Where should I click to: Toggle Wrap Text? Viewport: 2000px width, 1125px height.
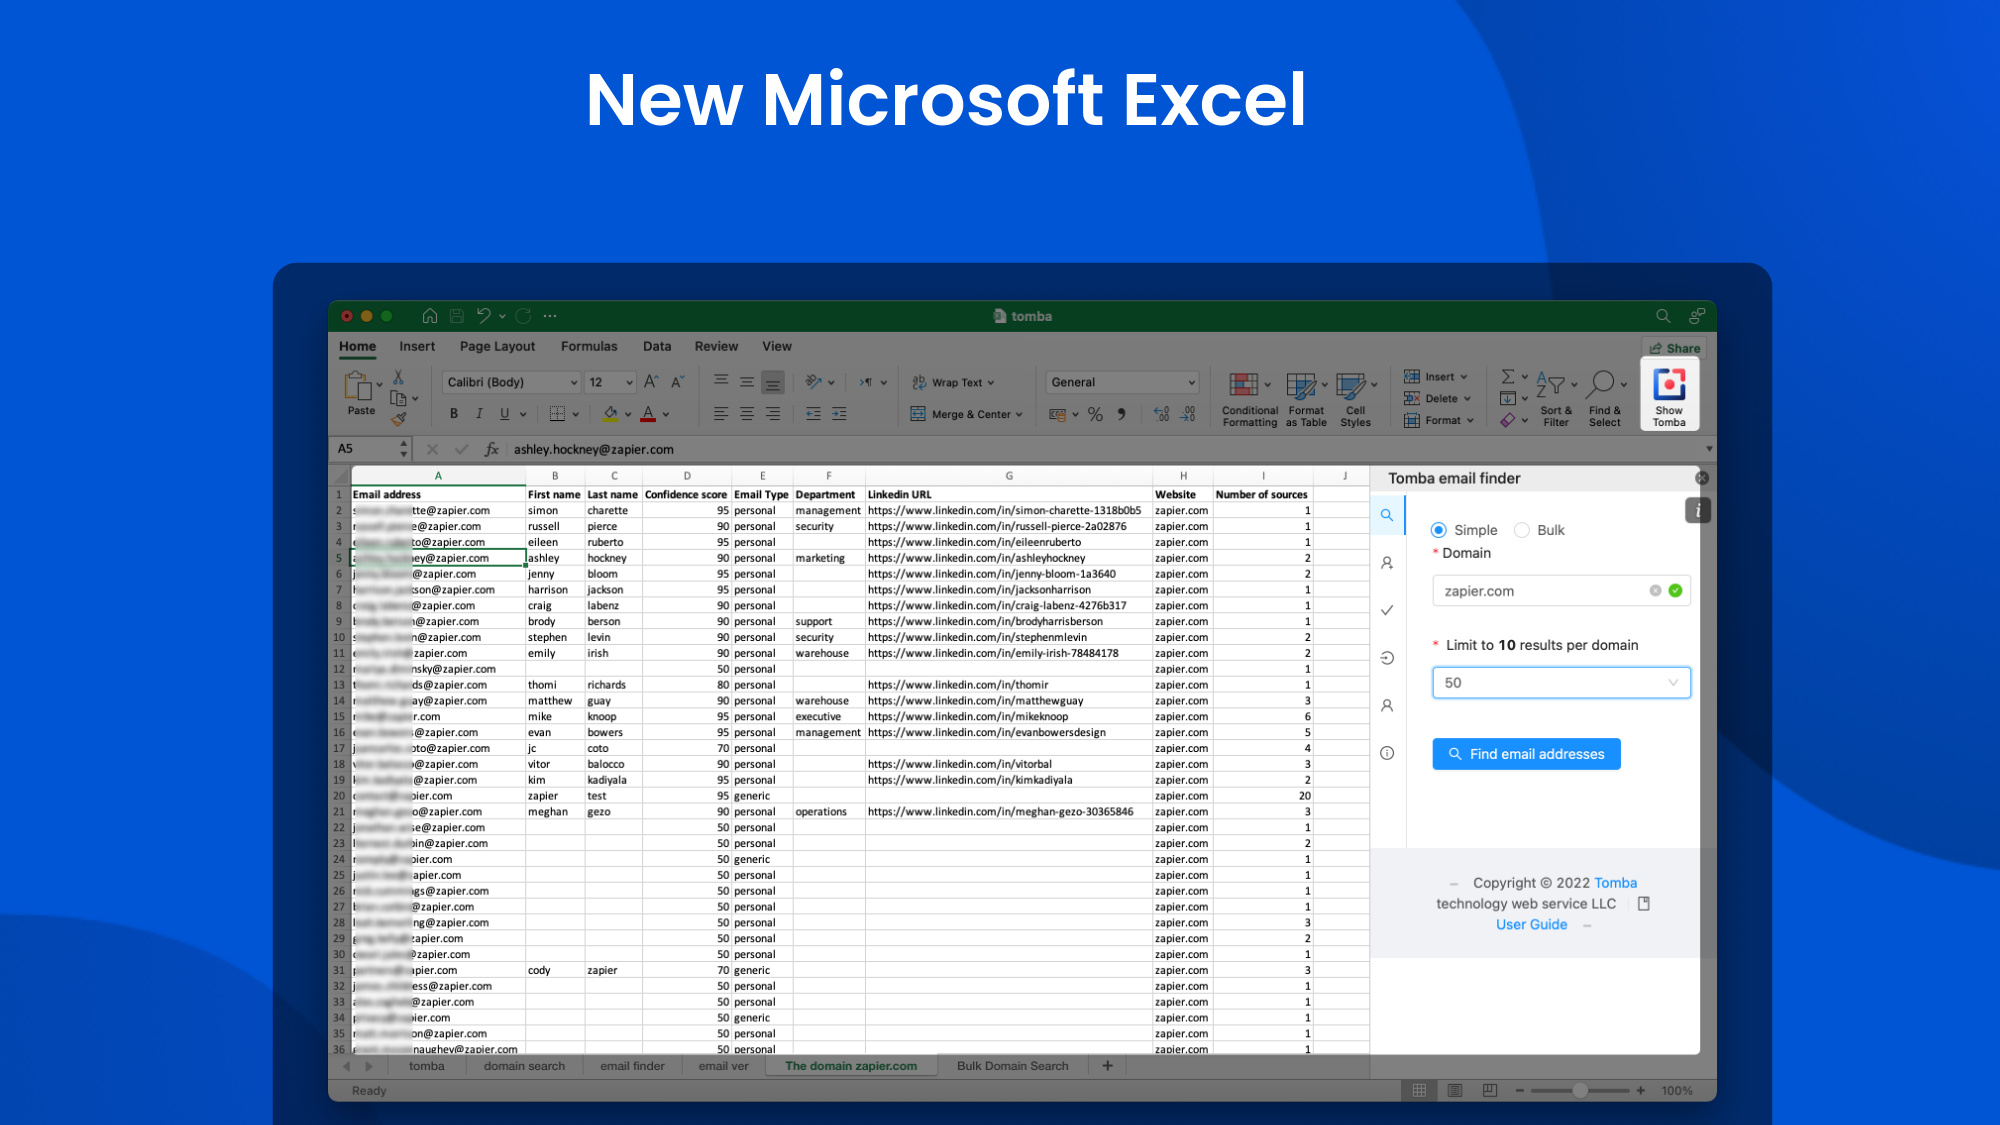953,382
